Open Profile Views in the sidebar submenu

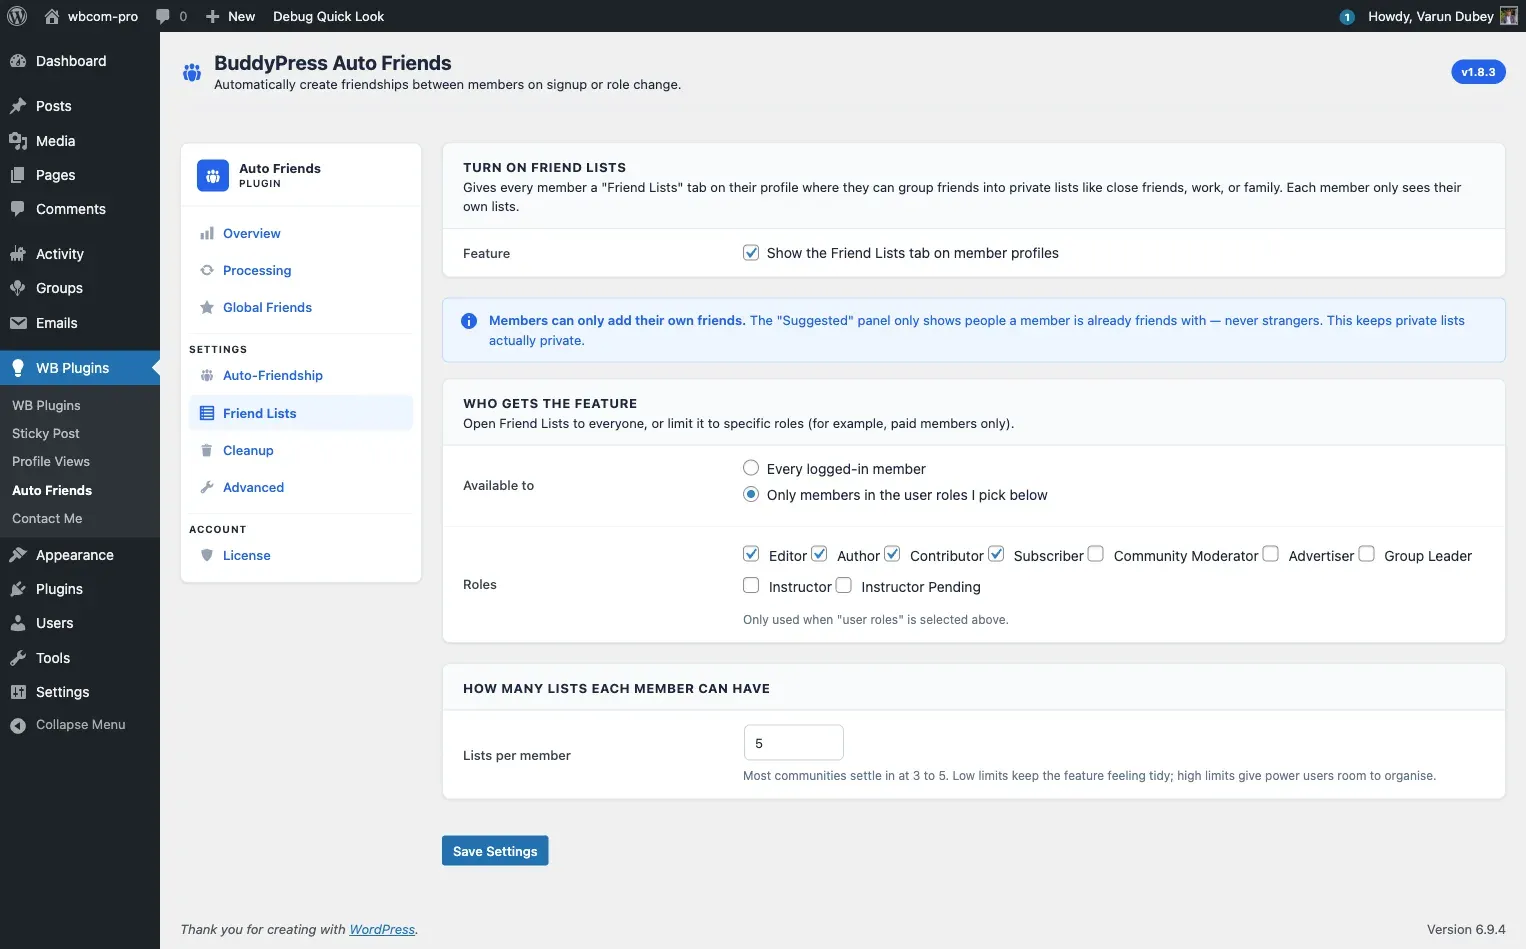[x=51, y=461]
